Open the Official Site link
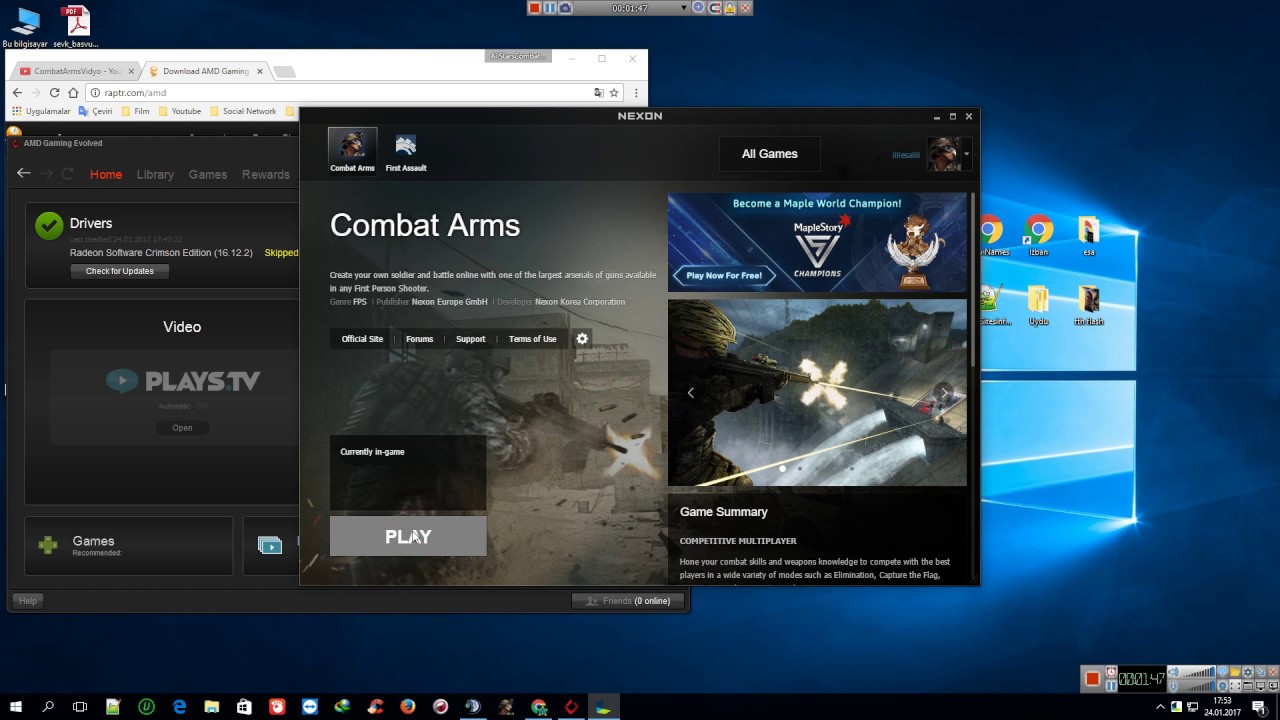 362,339
